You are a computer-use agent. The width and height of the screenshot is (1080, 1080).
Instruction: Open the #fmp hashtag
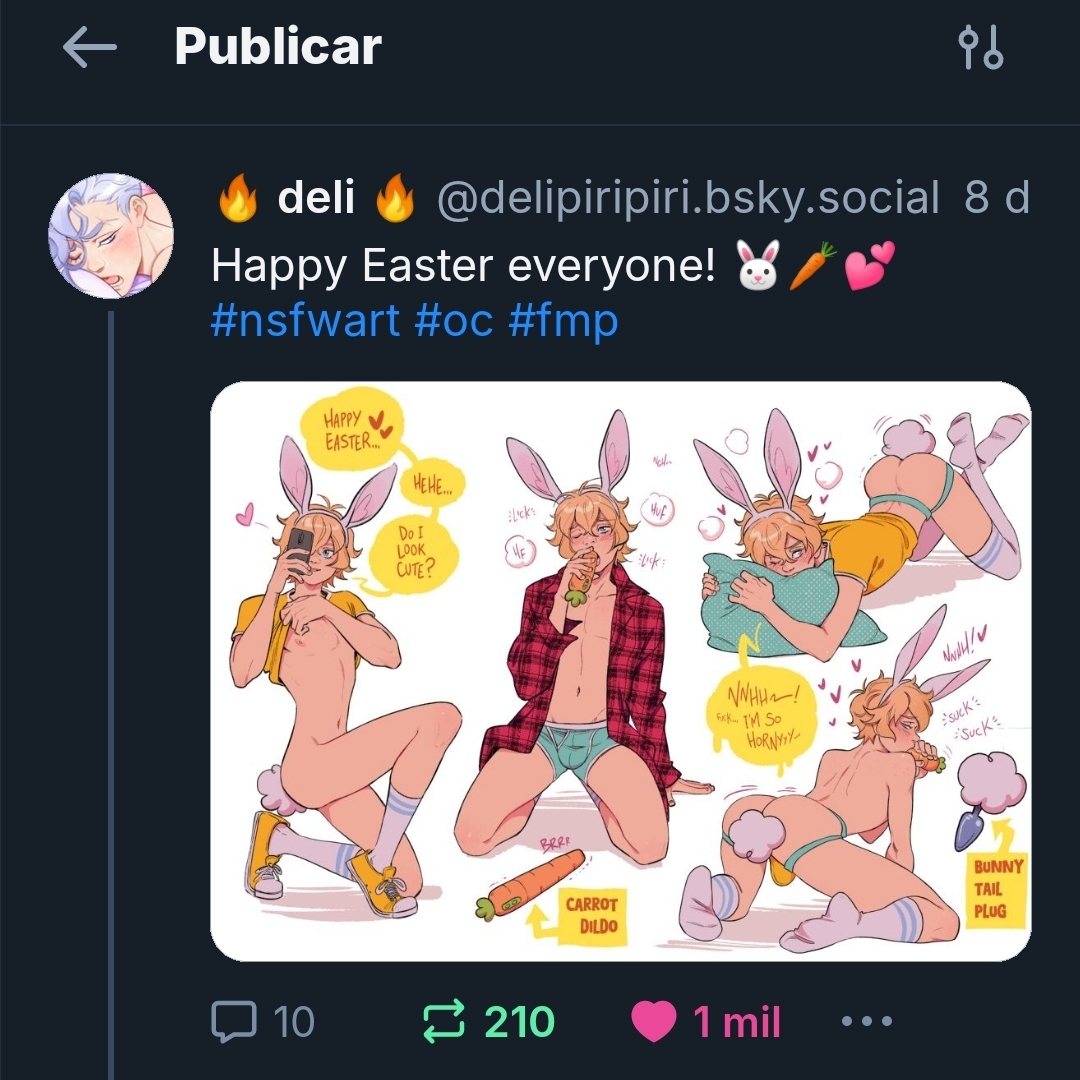pos(563,322)
